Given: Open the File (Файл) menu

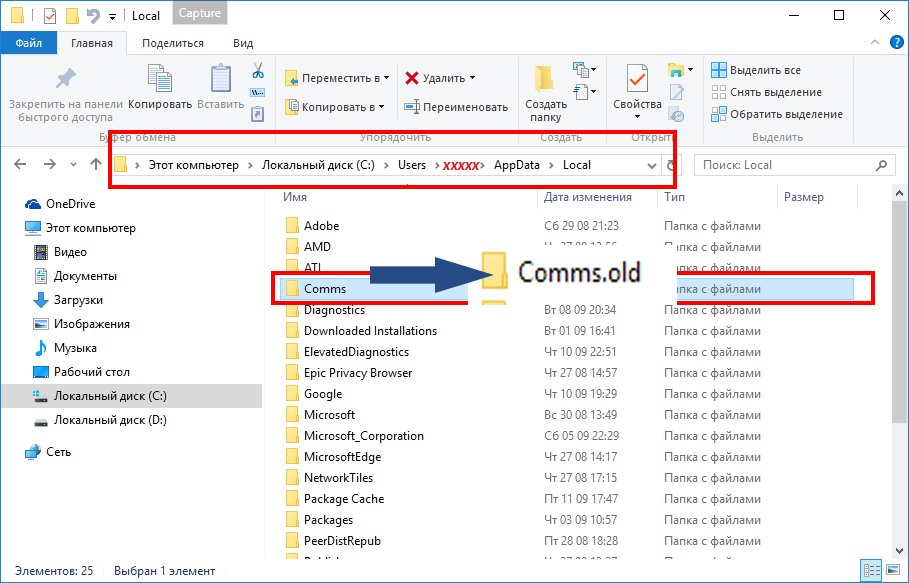Looking at the screenshot, I should (28, 43).
